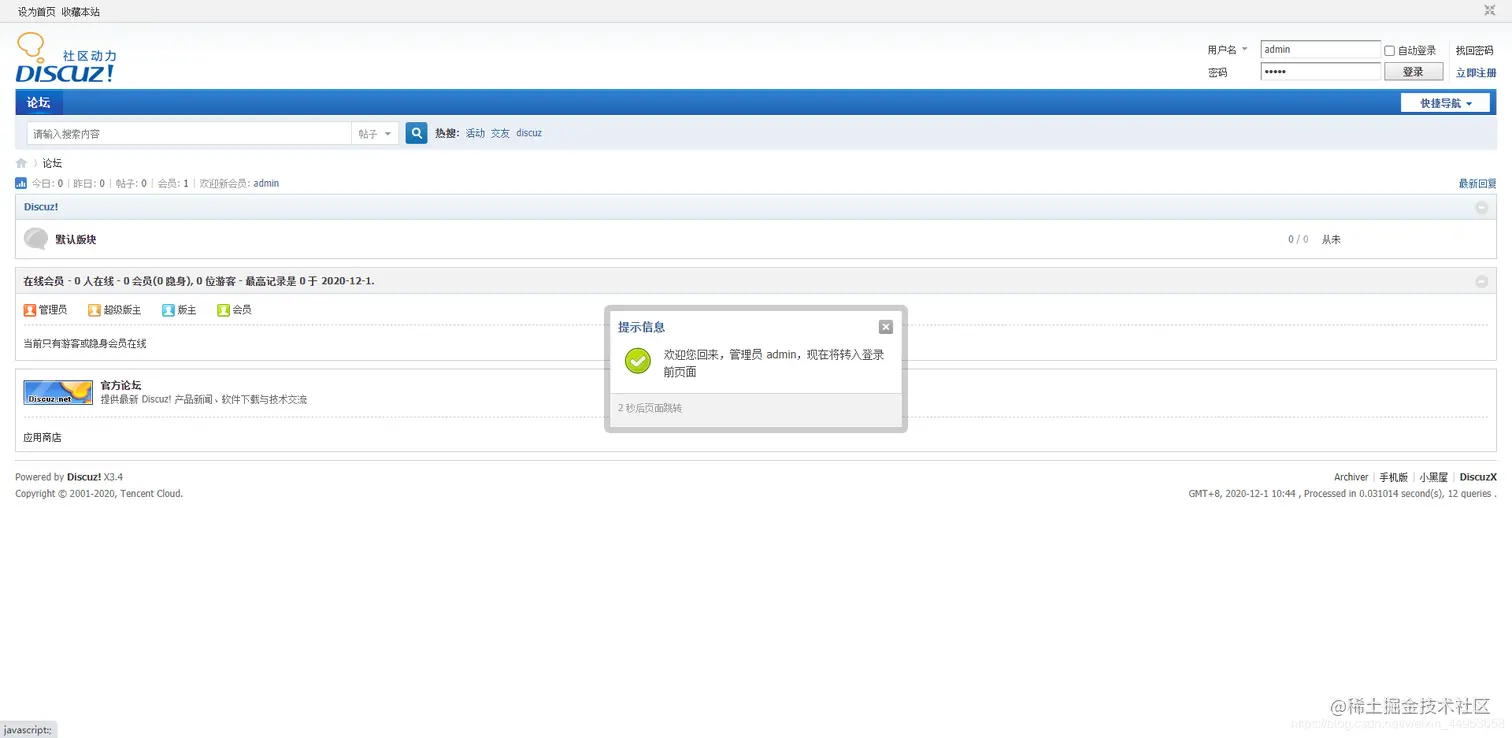The height and width of the screenshot is (738, 1512).
Task: Click the 找回密码 link
Action: (1474, 50)
